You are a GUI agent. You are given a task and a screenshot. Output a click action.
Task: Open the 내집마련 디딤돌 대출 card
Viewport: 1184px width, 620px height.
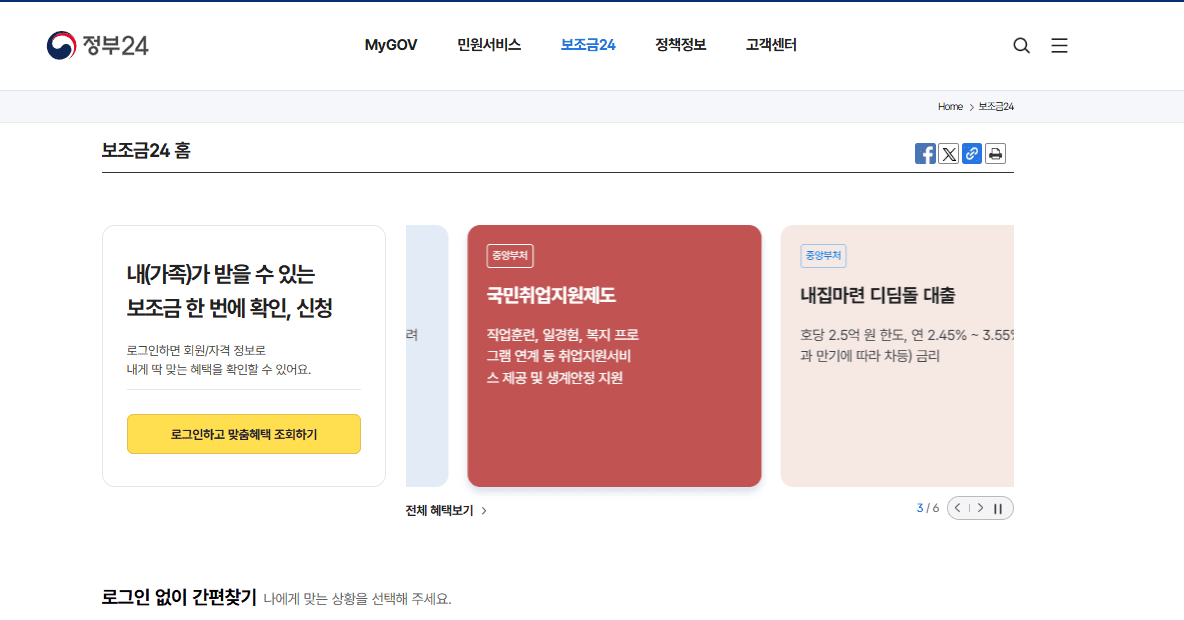click(897, 356)
